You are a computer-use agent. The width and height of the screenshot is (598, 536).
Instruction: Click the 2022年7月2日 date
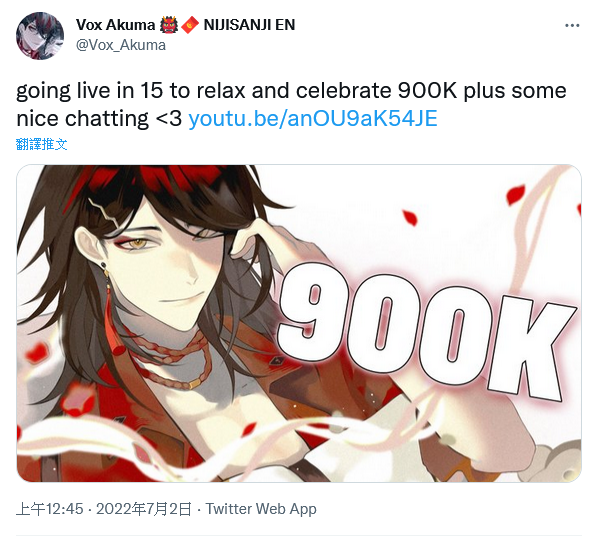(x=144, y=509)
